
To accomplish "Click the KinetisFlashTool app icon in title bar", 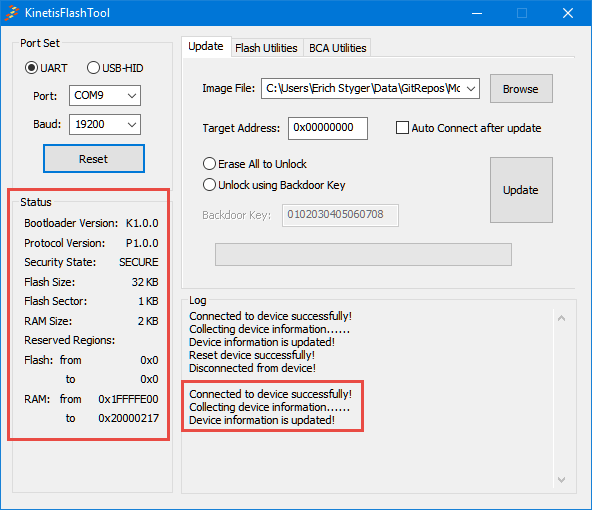I will [12, 13].
